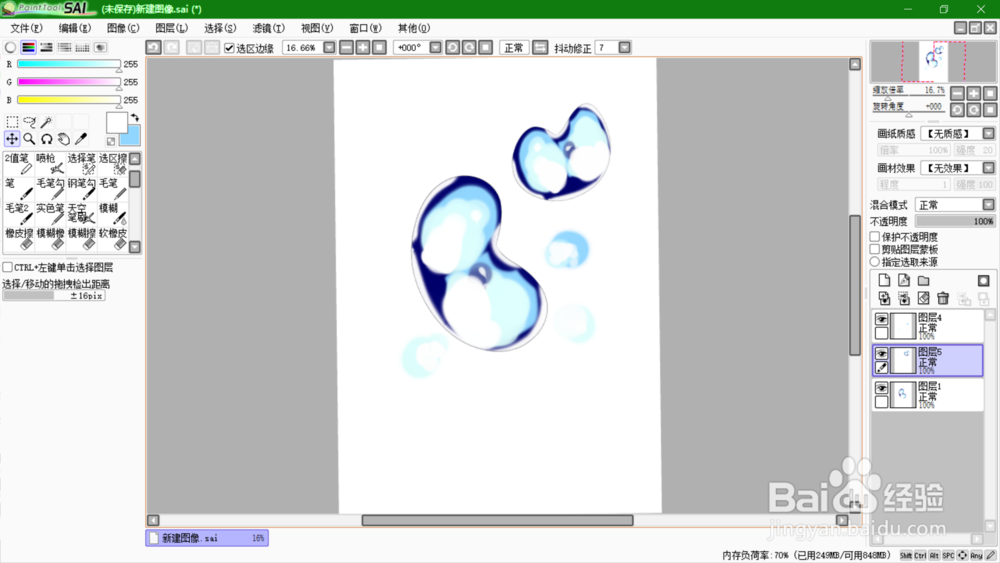This screenshot has height=563, width=1000.
Task: Open the 画材效果 effect dropdown
Action: 988,168
